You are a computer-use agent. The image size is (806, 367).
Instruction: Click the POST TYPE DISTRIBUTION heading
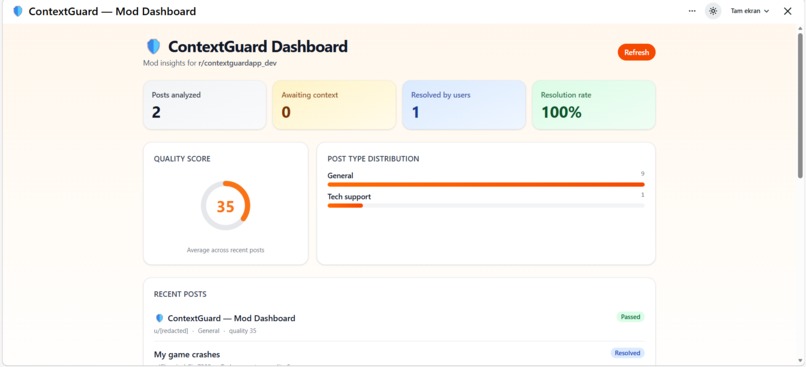coord(373,159)
